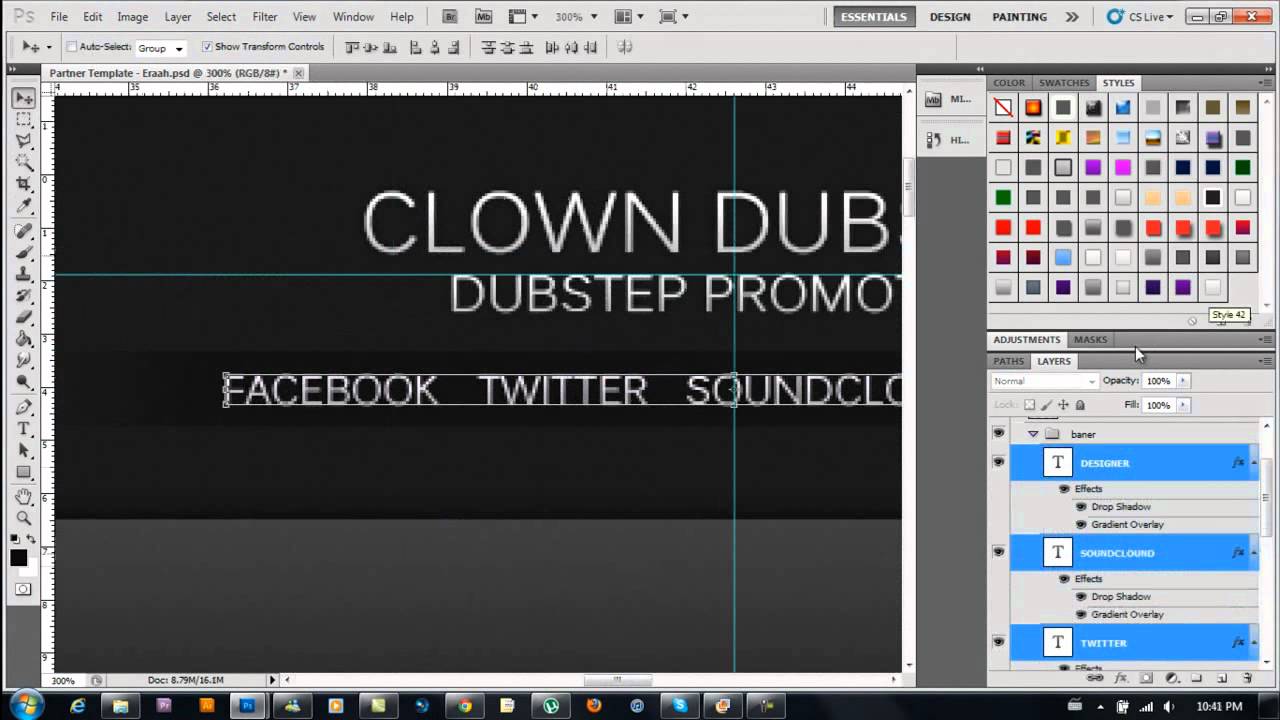Switch to the Design workspace

coord(950,17)
